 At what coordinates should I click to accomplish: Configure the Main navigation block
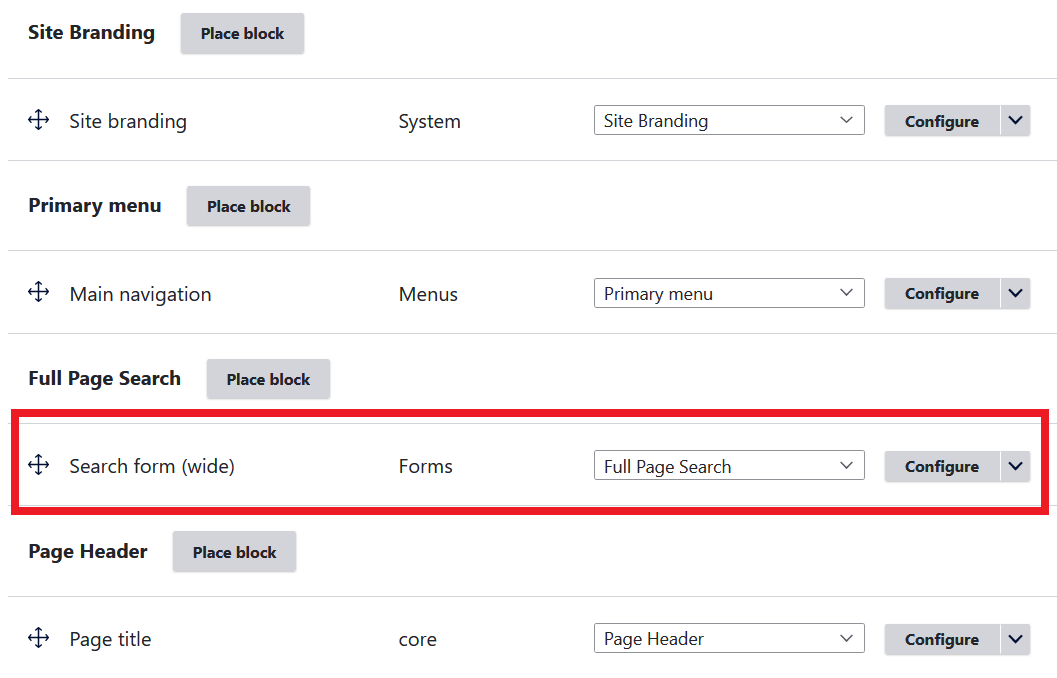[x=941, y=294]
